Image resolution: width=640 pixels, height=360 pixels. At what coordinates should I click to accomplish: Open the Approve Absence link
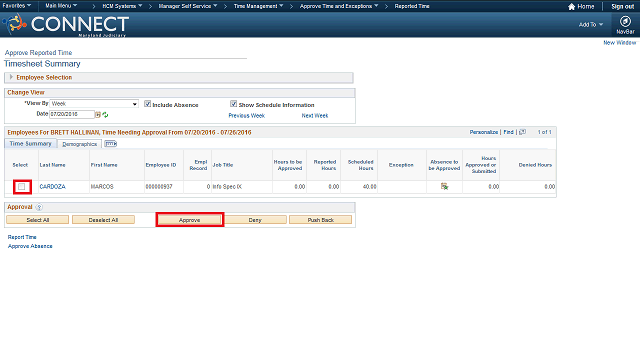[x=30, y=246]
